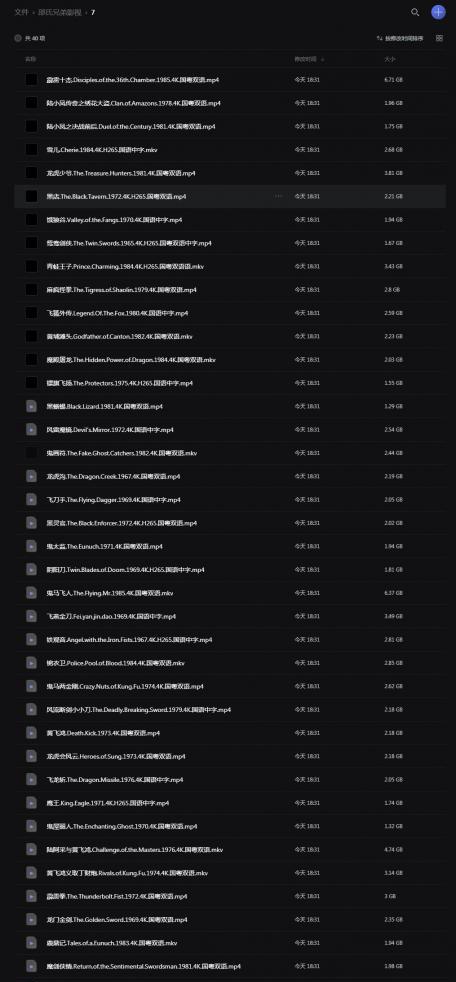Open the search icon in the header

[415, 12]
